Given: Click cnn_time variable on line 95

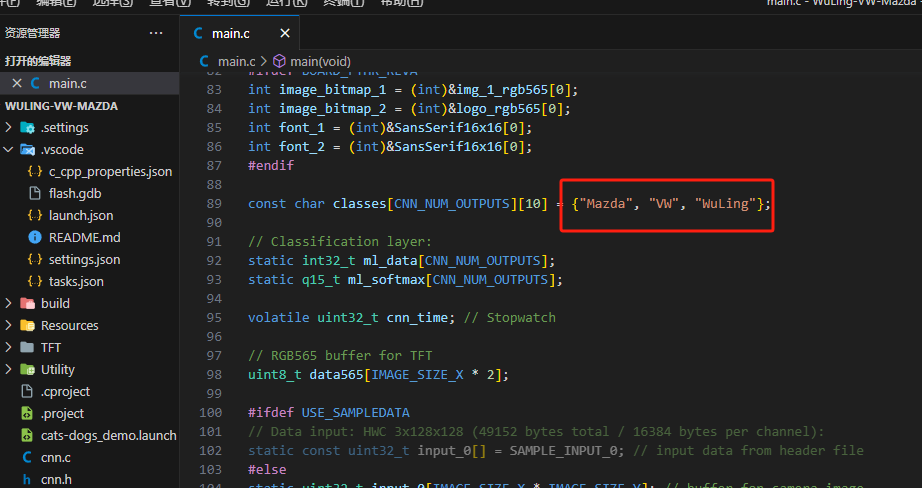Looking at the screenshot, I should coord(417,317).
